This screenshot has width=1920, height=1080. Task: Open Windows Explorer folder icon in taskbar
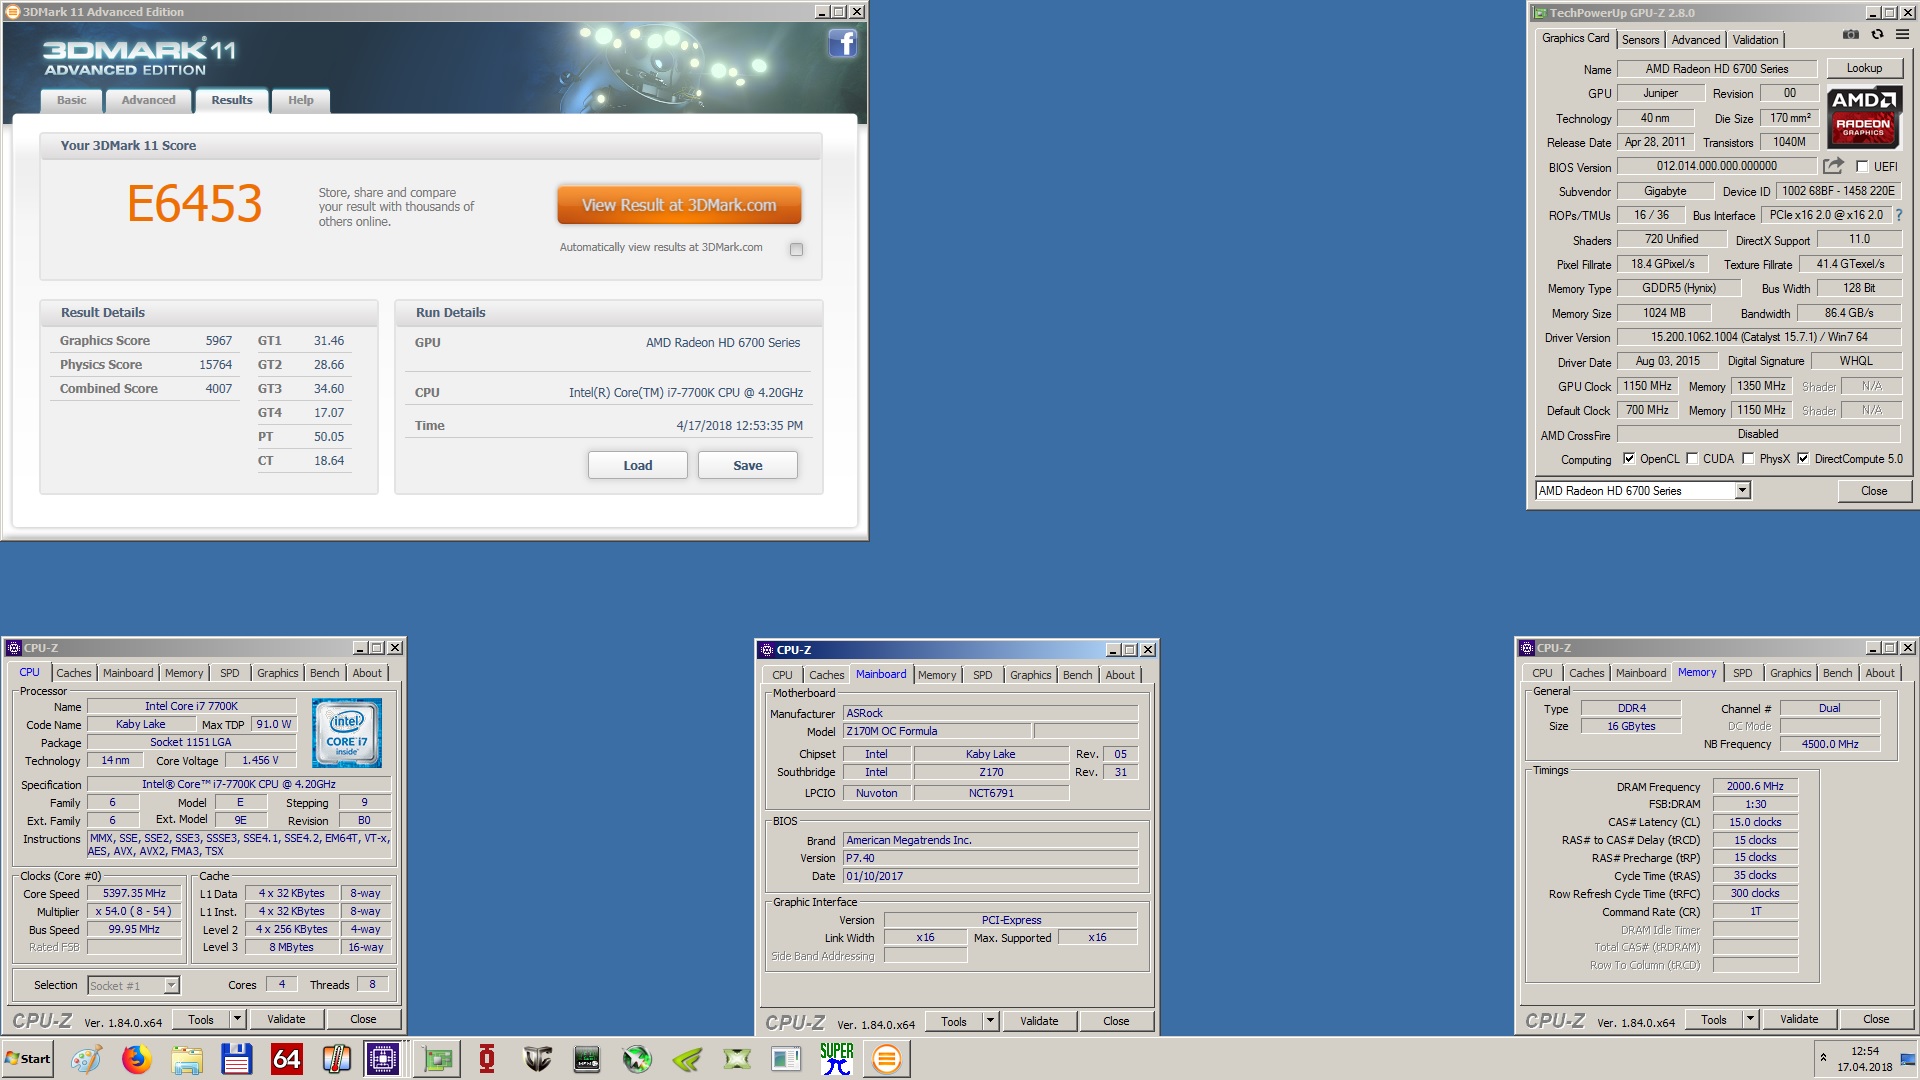186,1059
